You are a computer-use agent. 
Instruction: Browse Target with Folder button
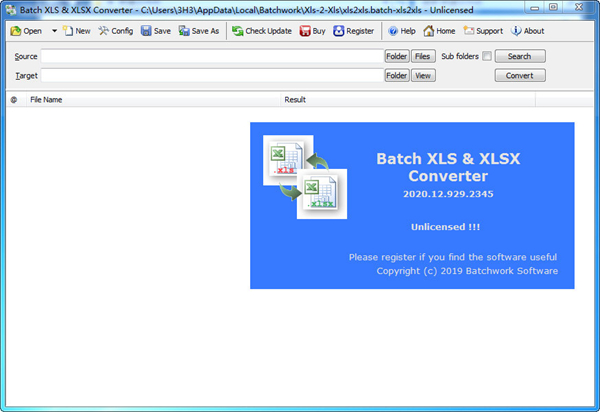(x=397, y=75)
